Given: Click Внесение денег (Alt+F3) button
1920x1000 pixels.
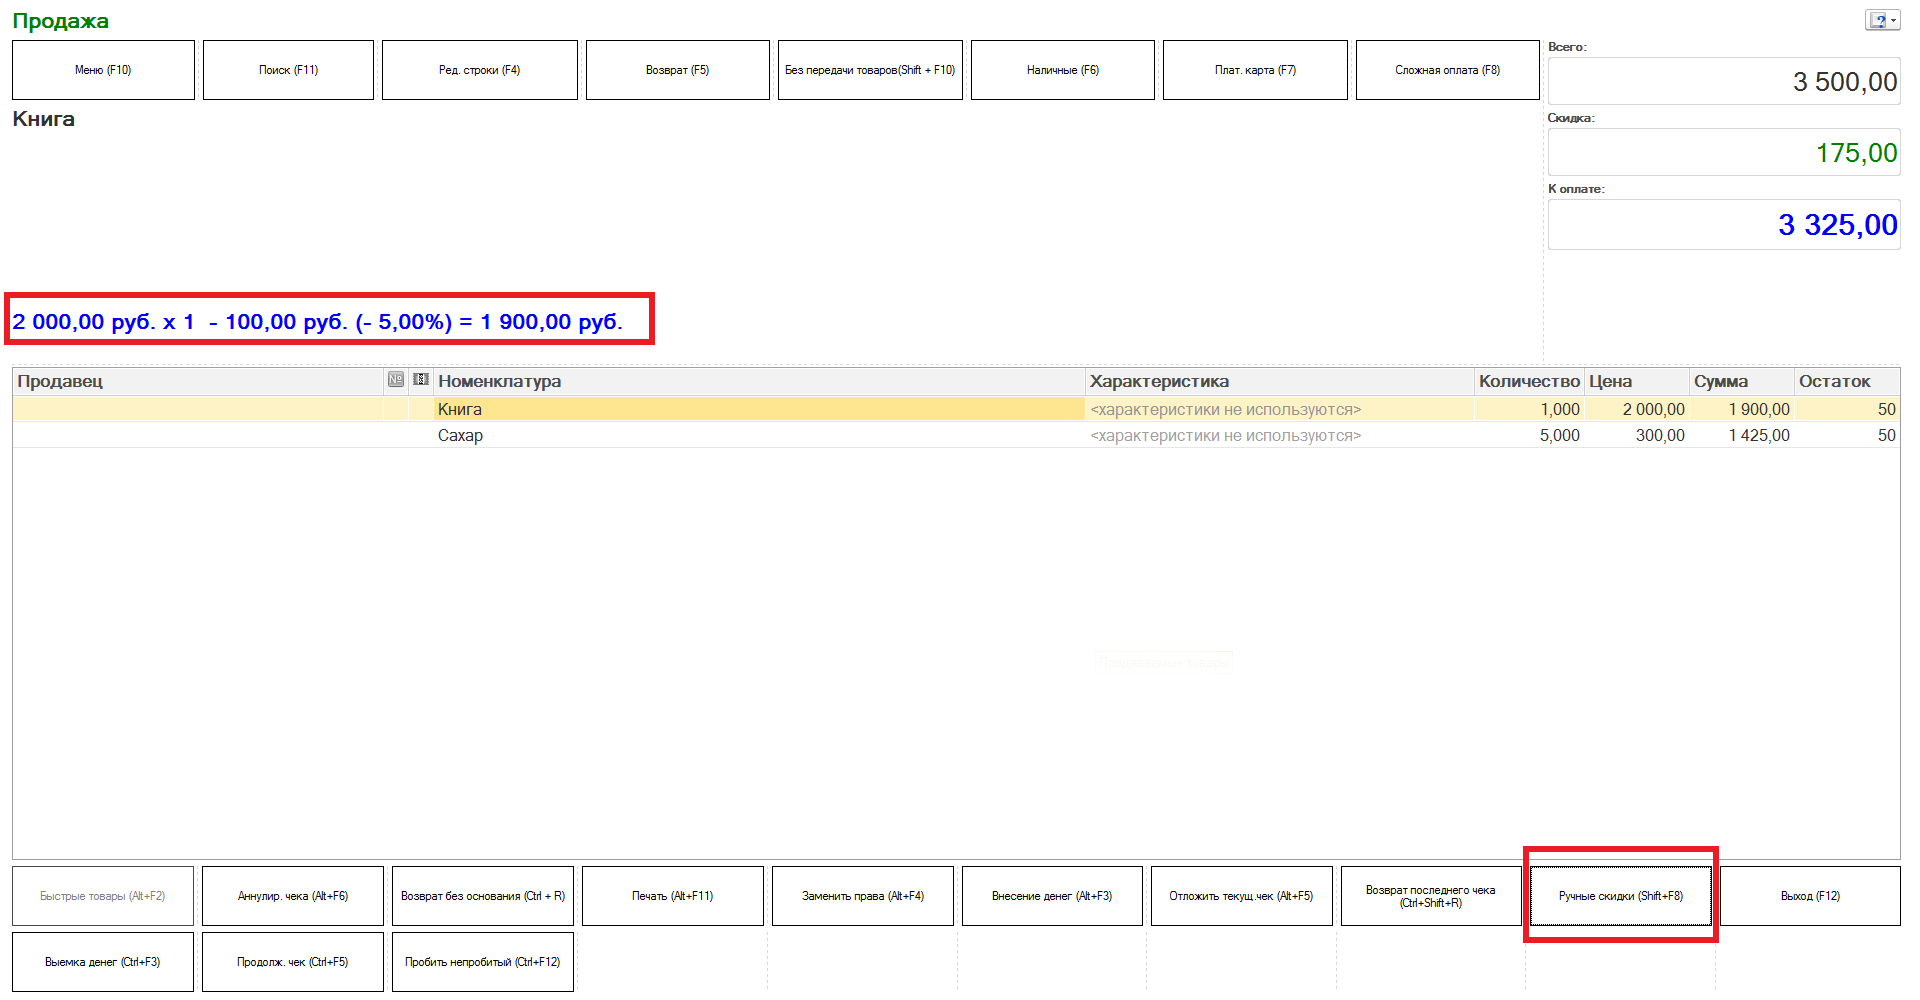Looking at the screenshot, I should point(1051,896).
